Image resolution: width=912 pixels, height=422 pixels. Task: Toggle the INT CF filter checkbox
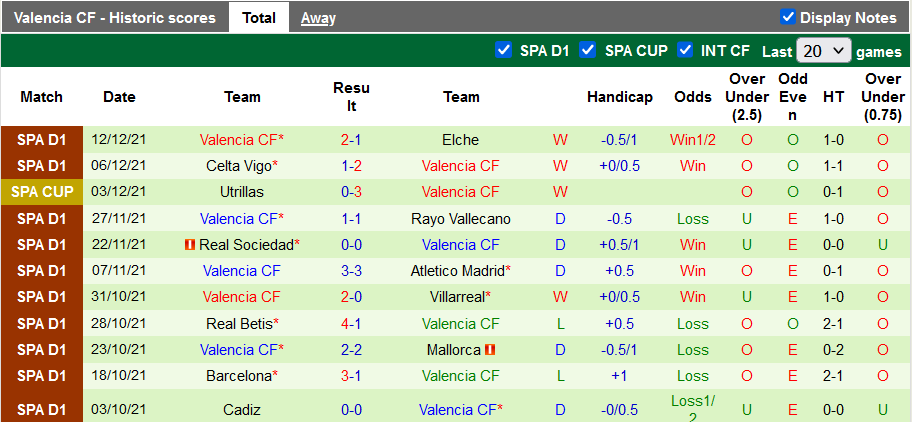coord(686,50)
